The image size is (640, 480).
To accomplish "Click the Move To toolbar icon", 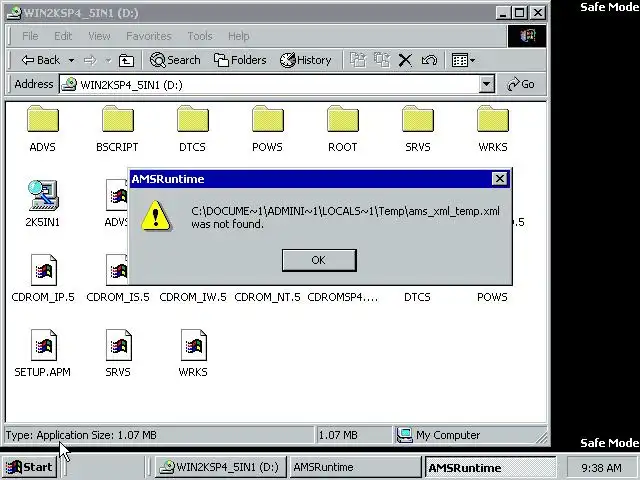I will point(358,60).
